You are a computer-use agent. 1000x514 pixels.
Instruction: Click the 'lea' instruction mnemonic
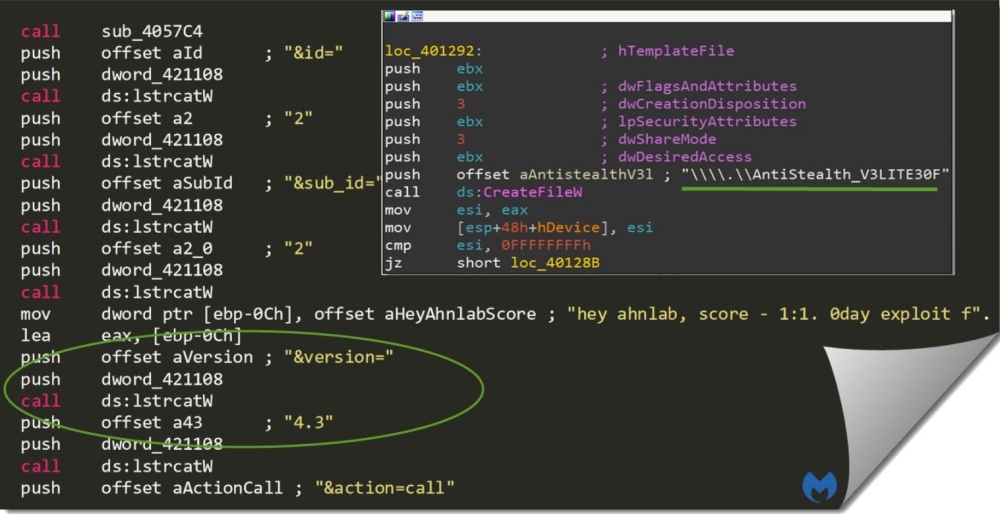(35, 335)
